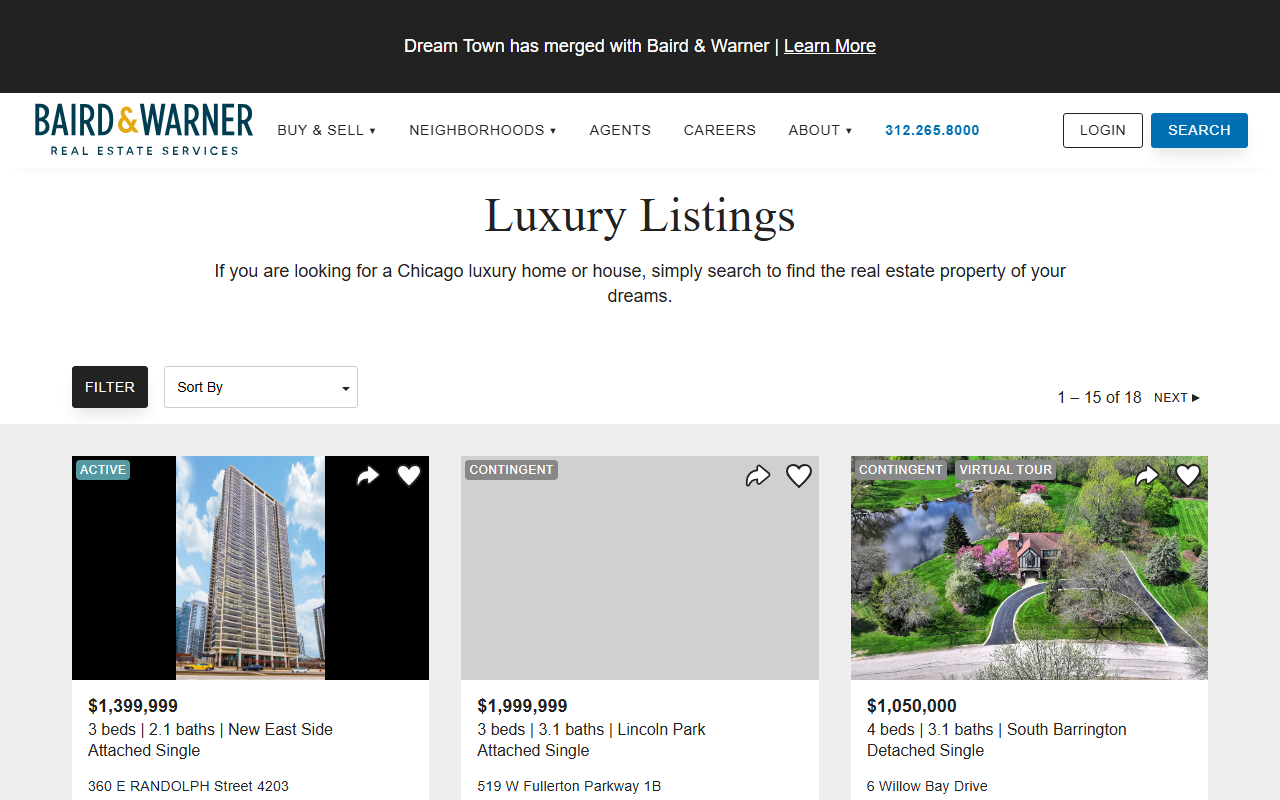The image size is (1280, 800).
Task: Click the Login button
Action: coord(1103,130)
